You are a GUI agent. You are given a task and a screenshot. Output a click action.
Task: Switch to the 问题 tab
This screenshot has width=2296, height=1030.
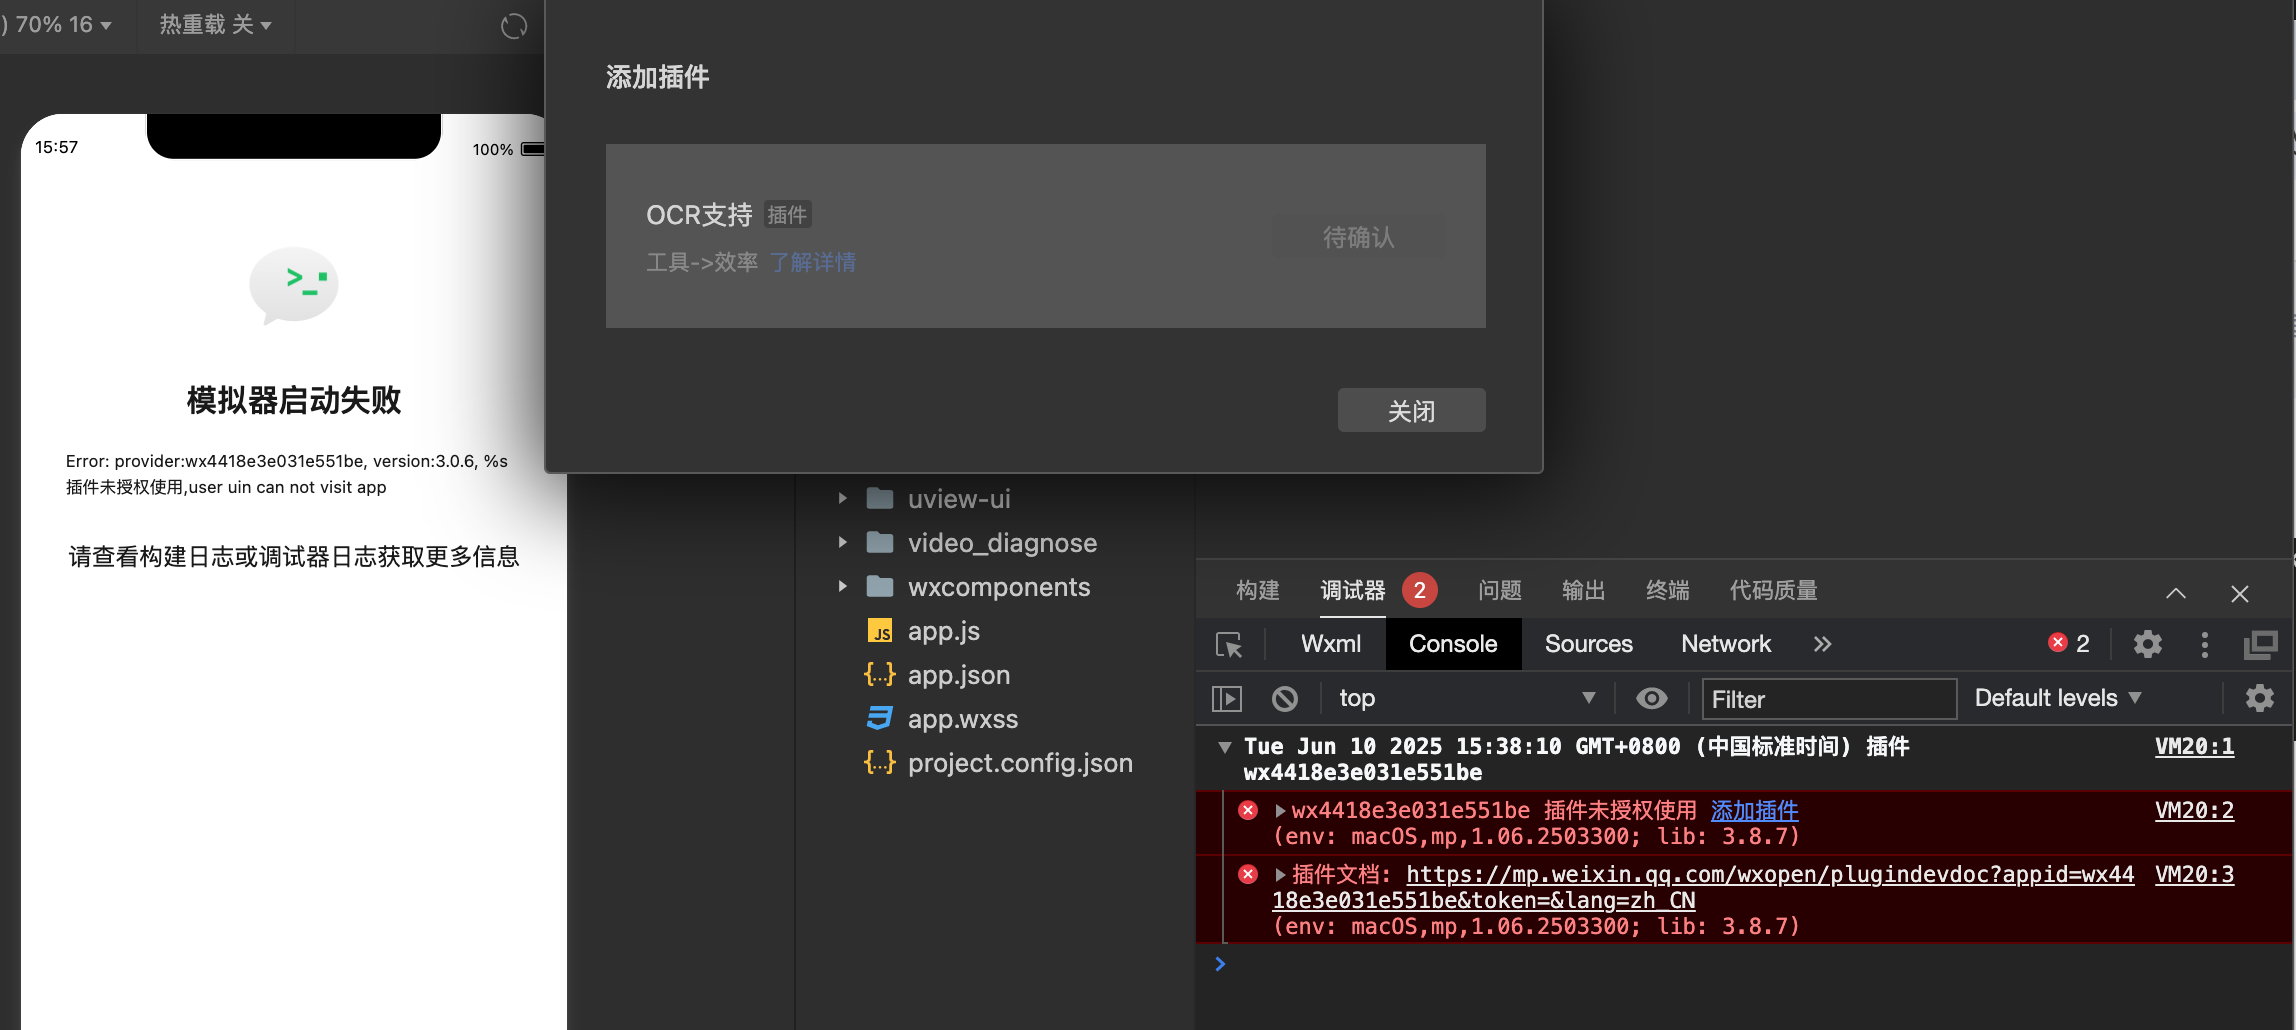pyautogui.click(x=1500, y=590)
